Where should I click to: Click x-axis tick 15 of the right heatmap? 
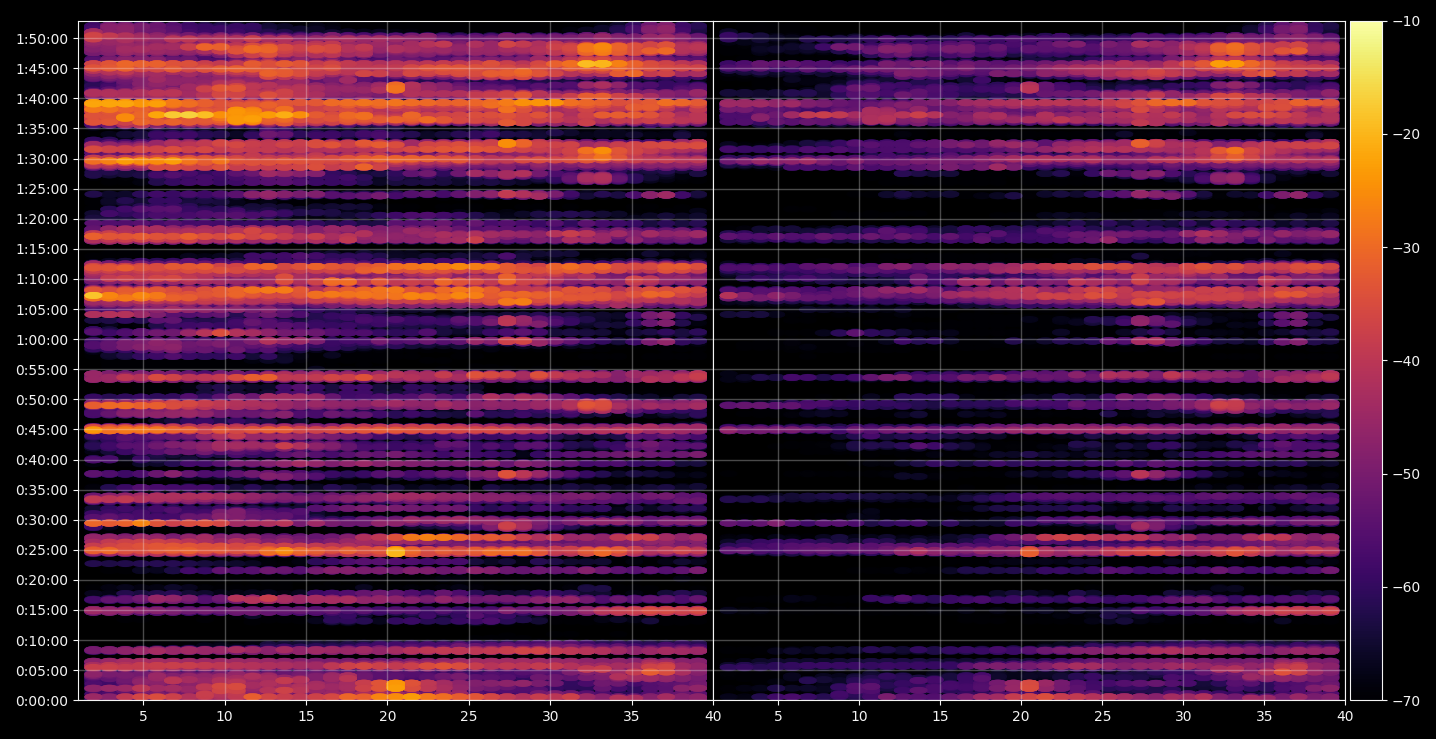940,716
